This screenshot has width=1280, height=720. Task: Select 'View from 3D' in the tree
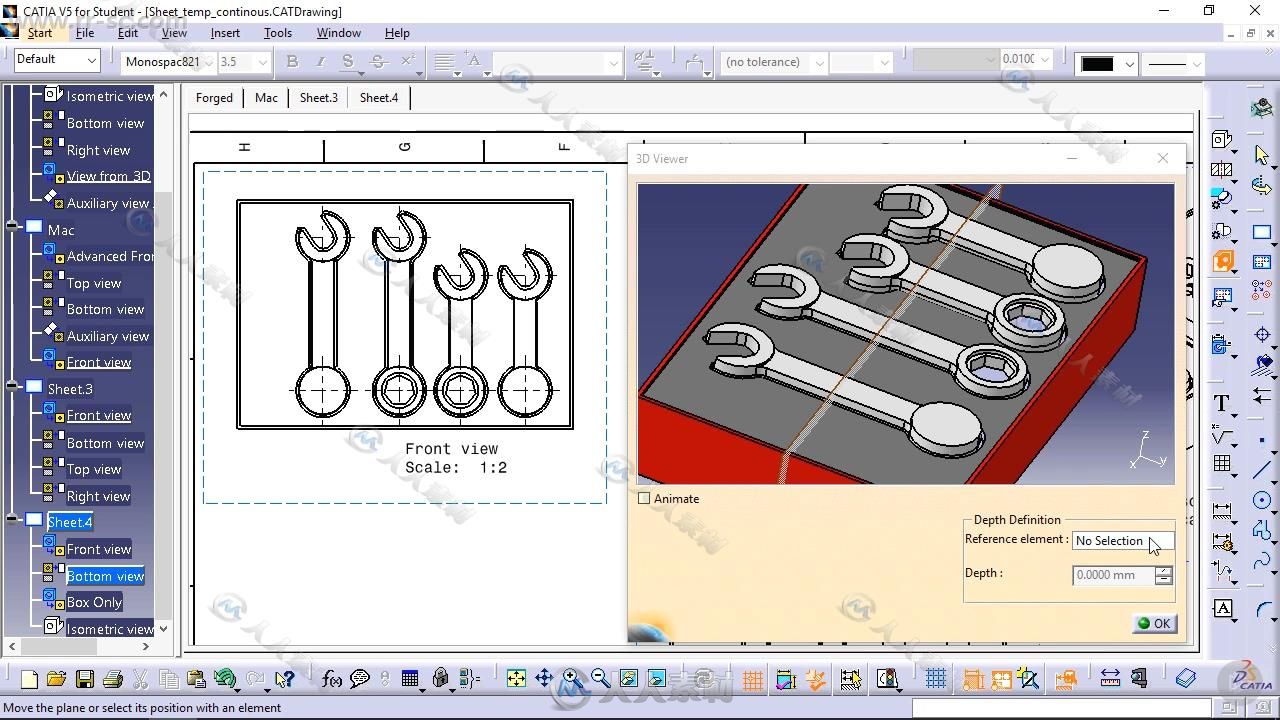(x=108, y=176)
